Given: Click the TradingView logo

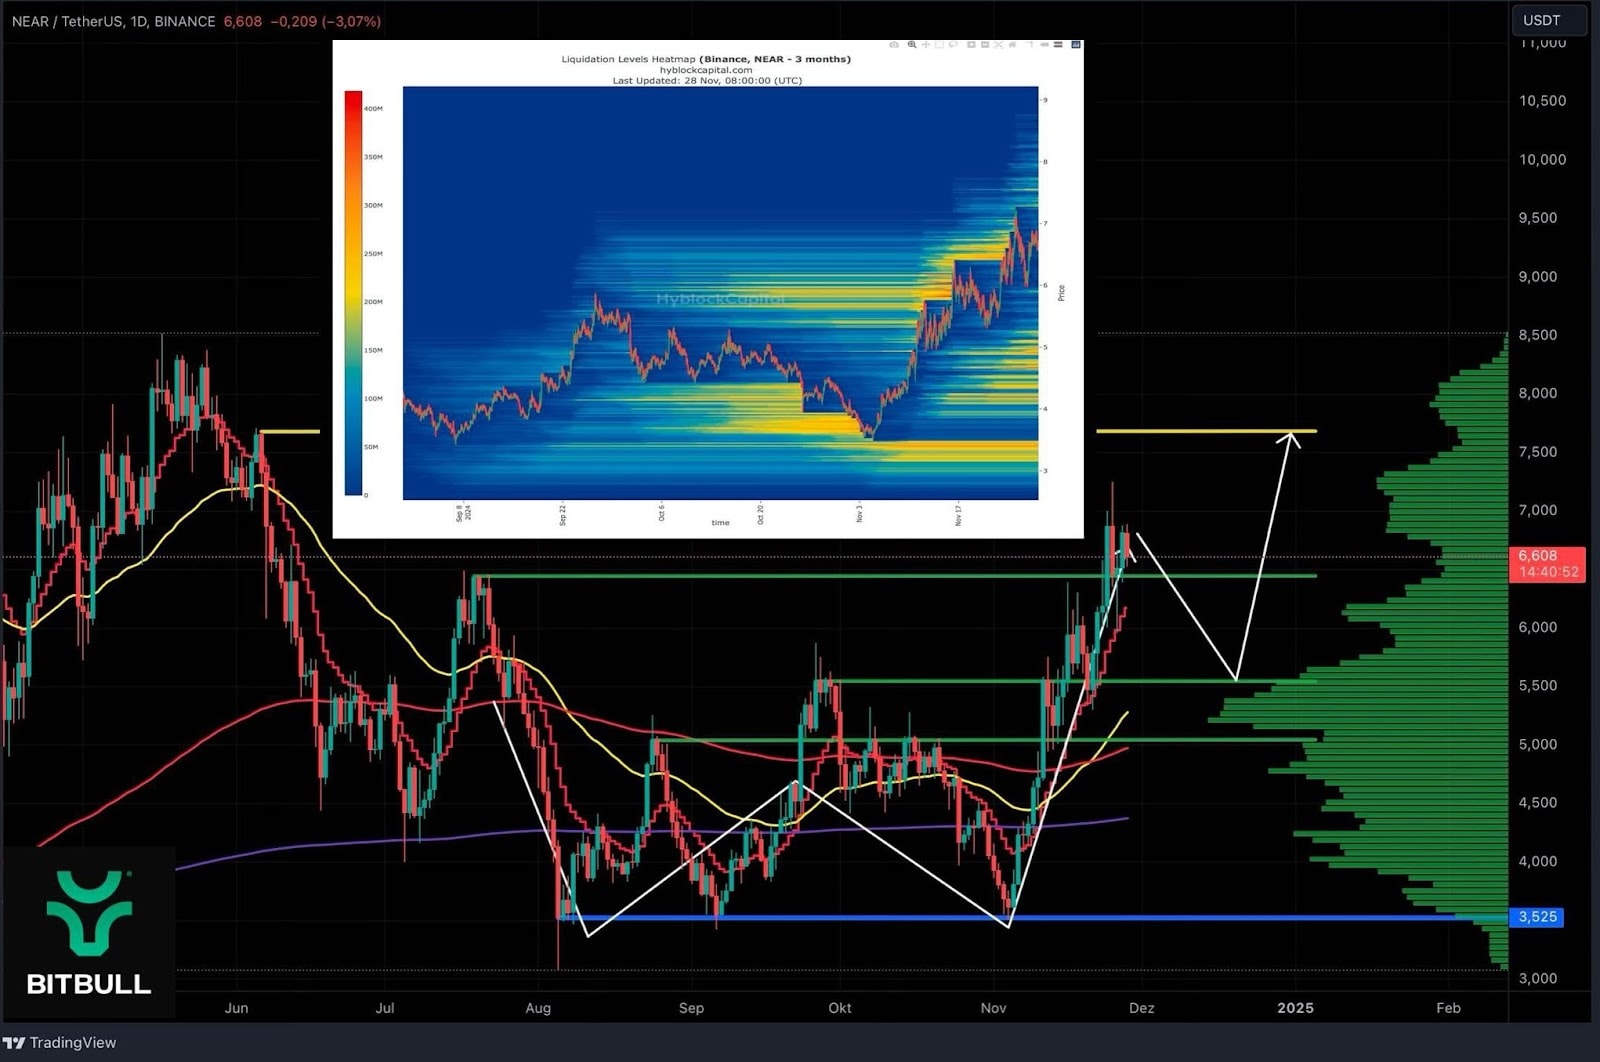Looking at the screenshot, I should 59,1042.
